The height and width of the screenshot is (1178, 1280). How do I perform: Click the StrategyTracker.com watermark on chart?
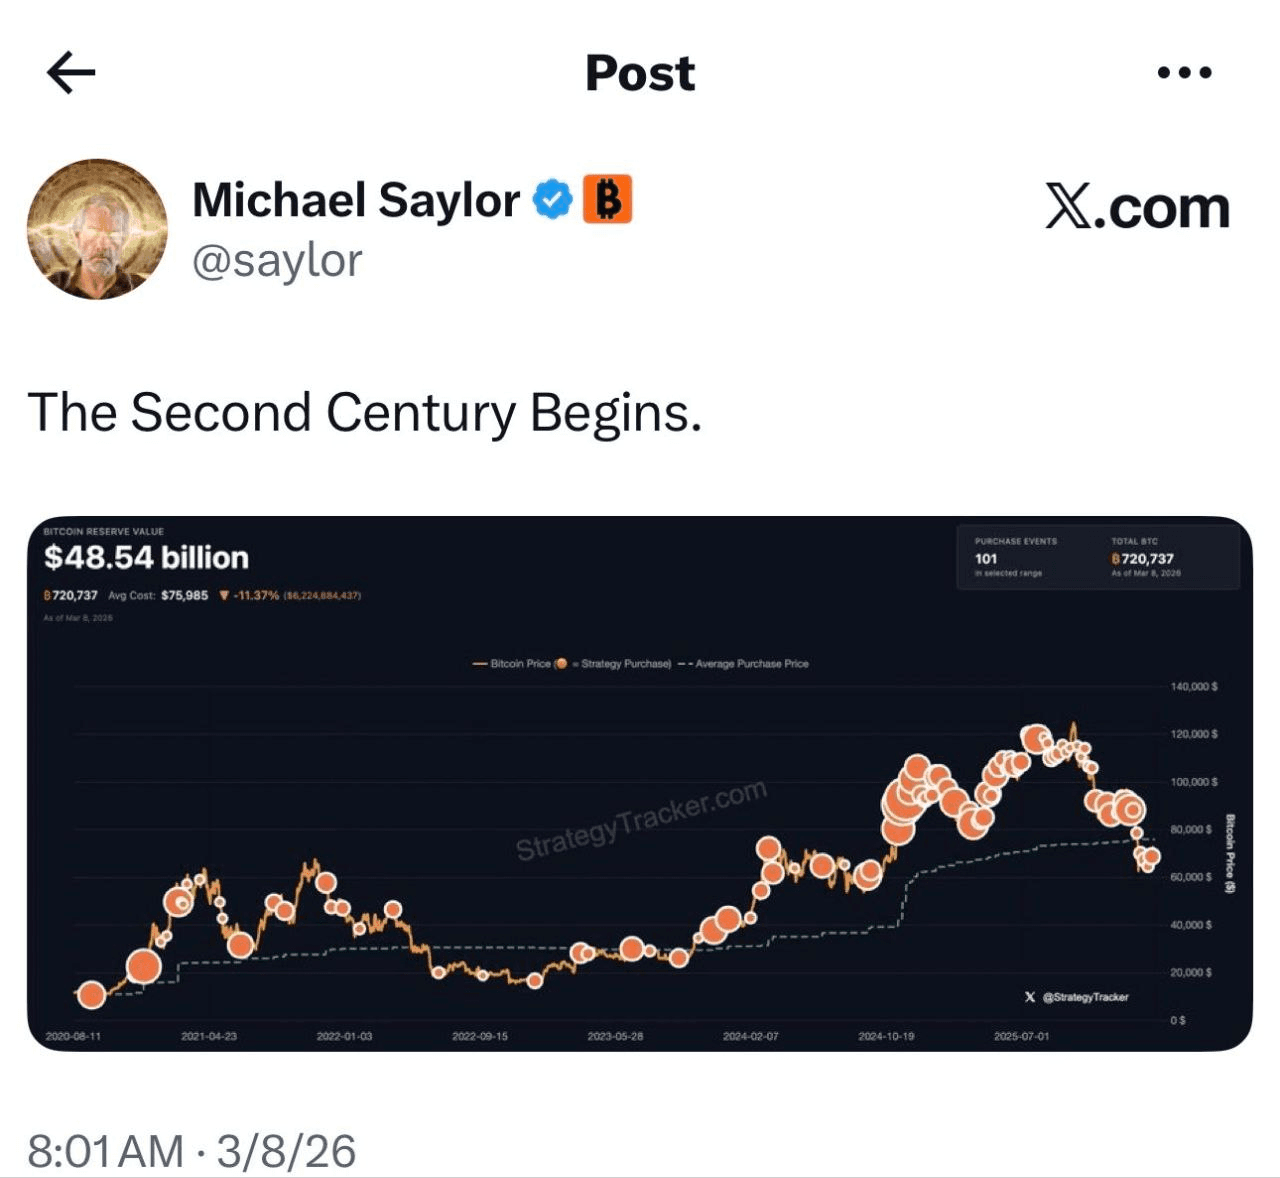(x=641, y=820)
